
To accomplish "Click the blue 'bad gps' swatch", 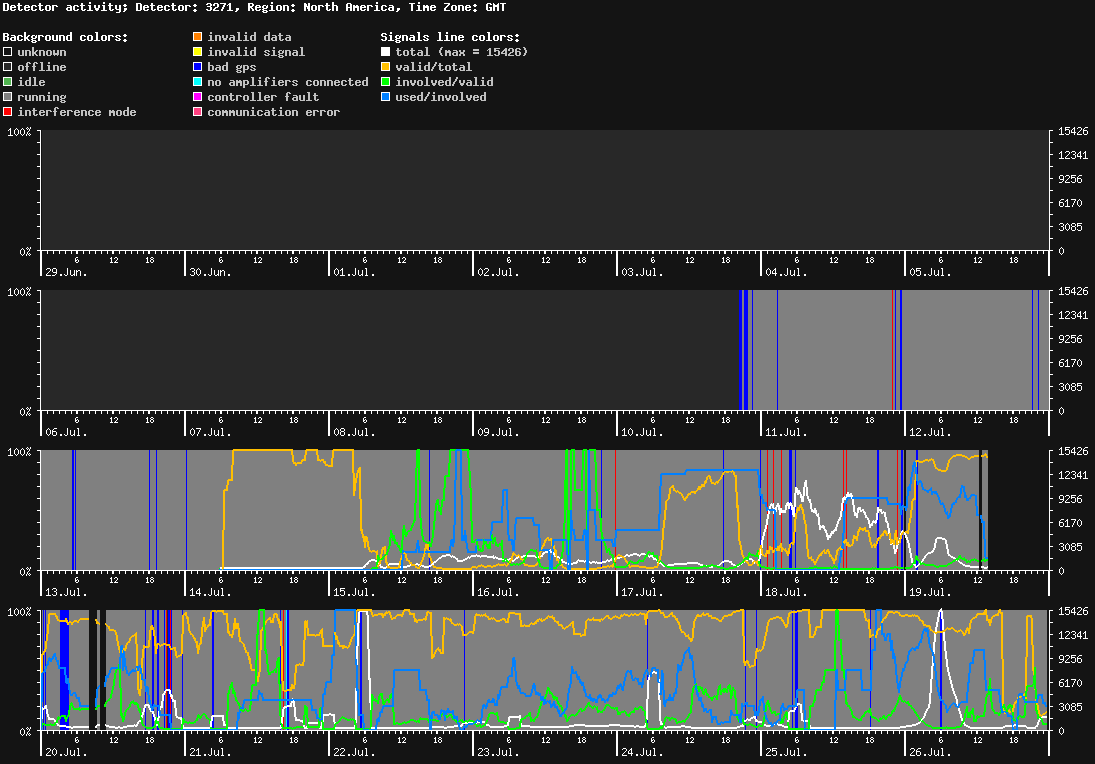I will pyautogui.click(x=198, y=66).
